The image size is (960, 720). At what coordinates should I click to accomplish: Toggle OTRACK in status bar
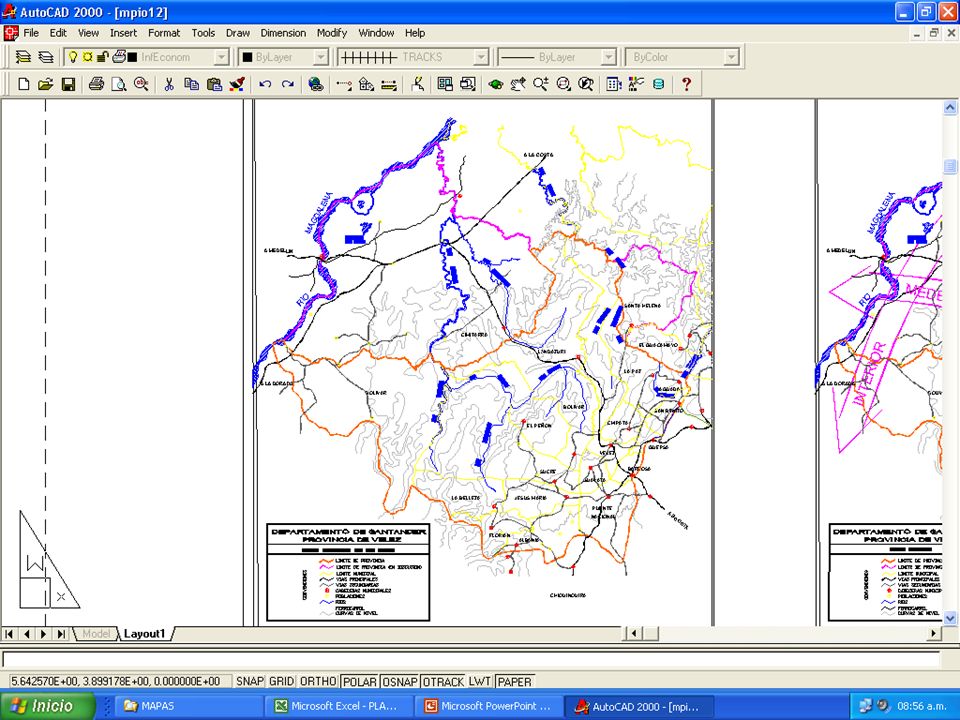point(443,681)
